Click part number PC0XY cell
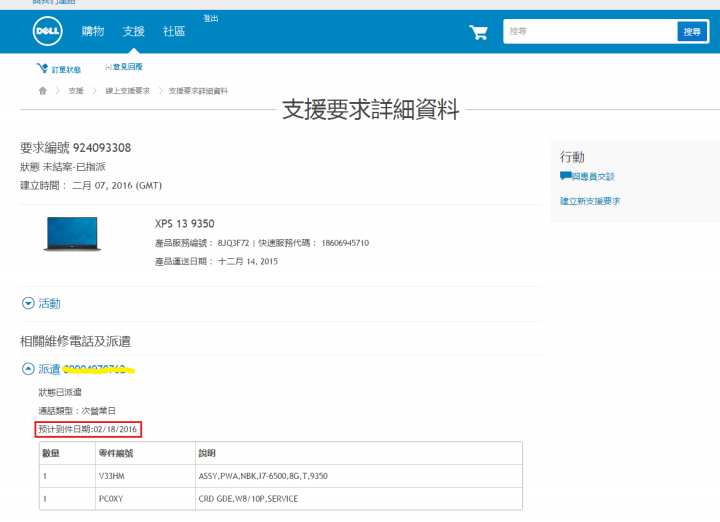 tap(146, 499)
